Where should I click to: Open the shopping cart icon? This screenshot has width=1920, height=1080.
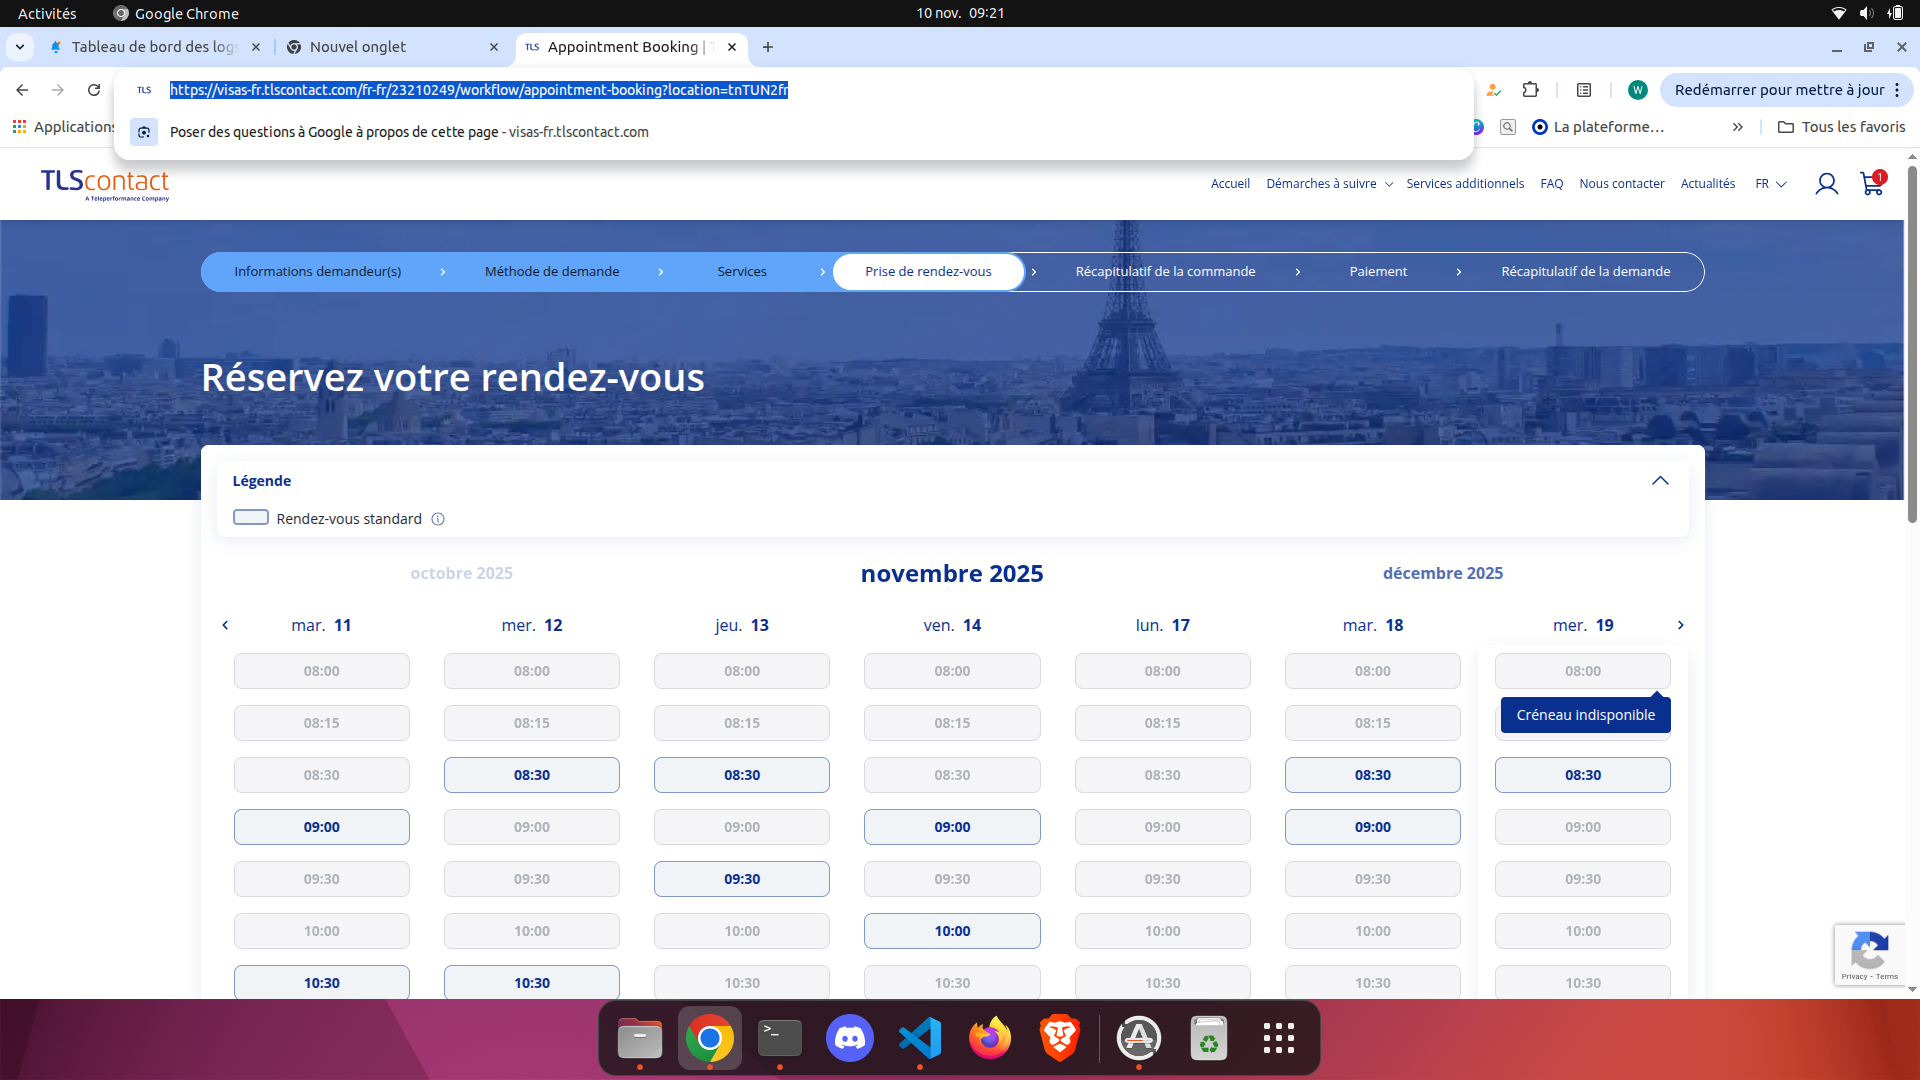coord(1871,184)
